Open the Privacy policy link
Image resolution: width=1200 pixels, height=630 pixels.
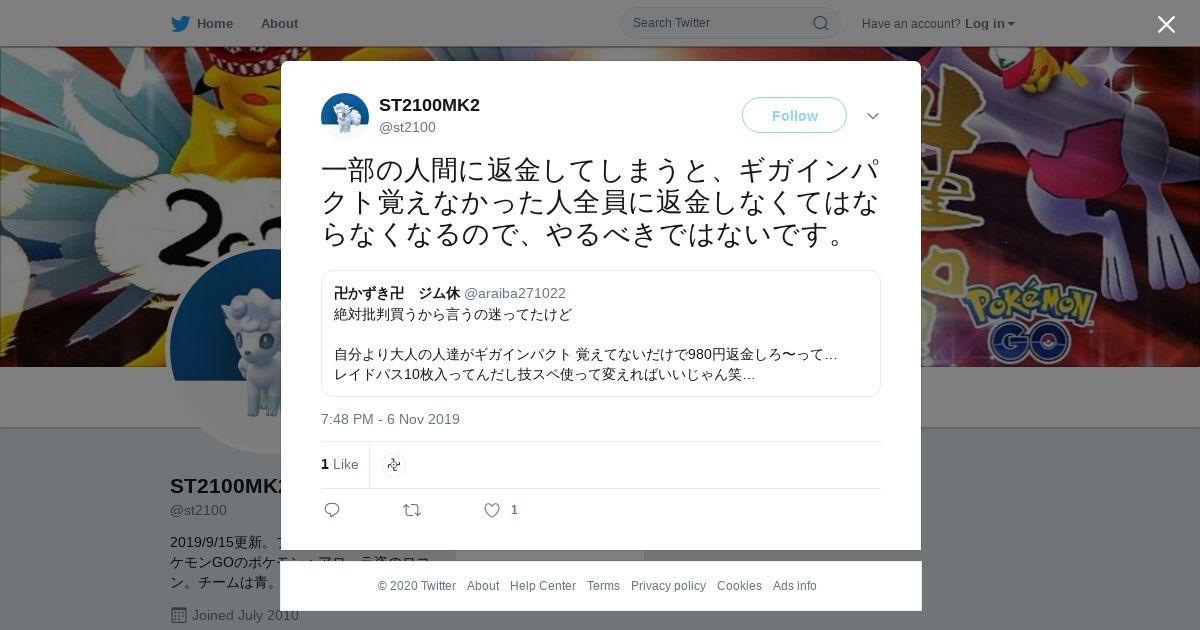[x=668, y=586]
